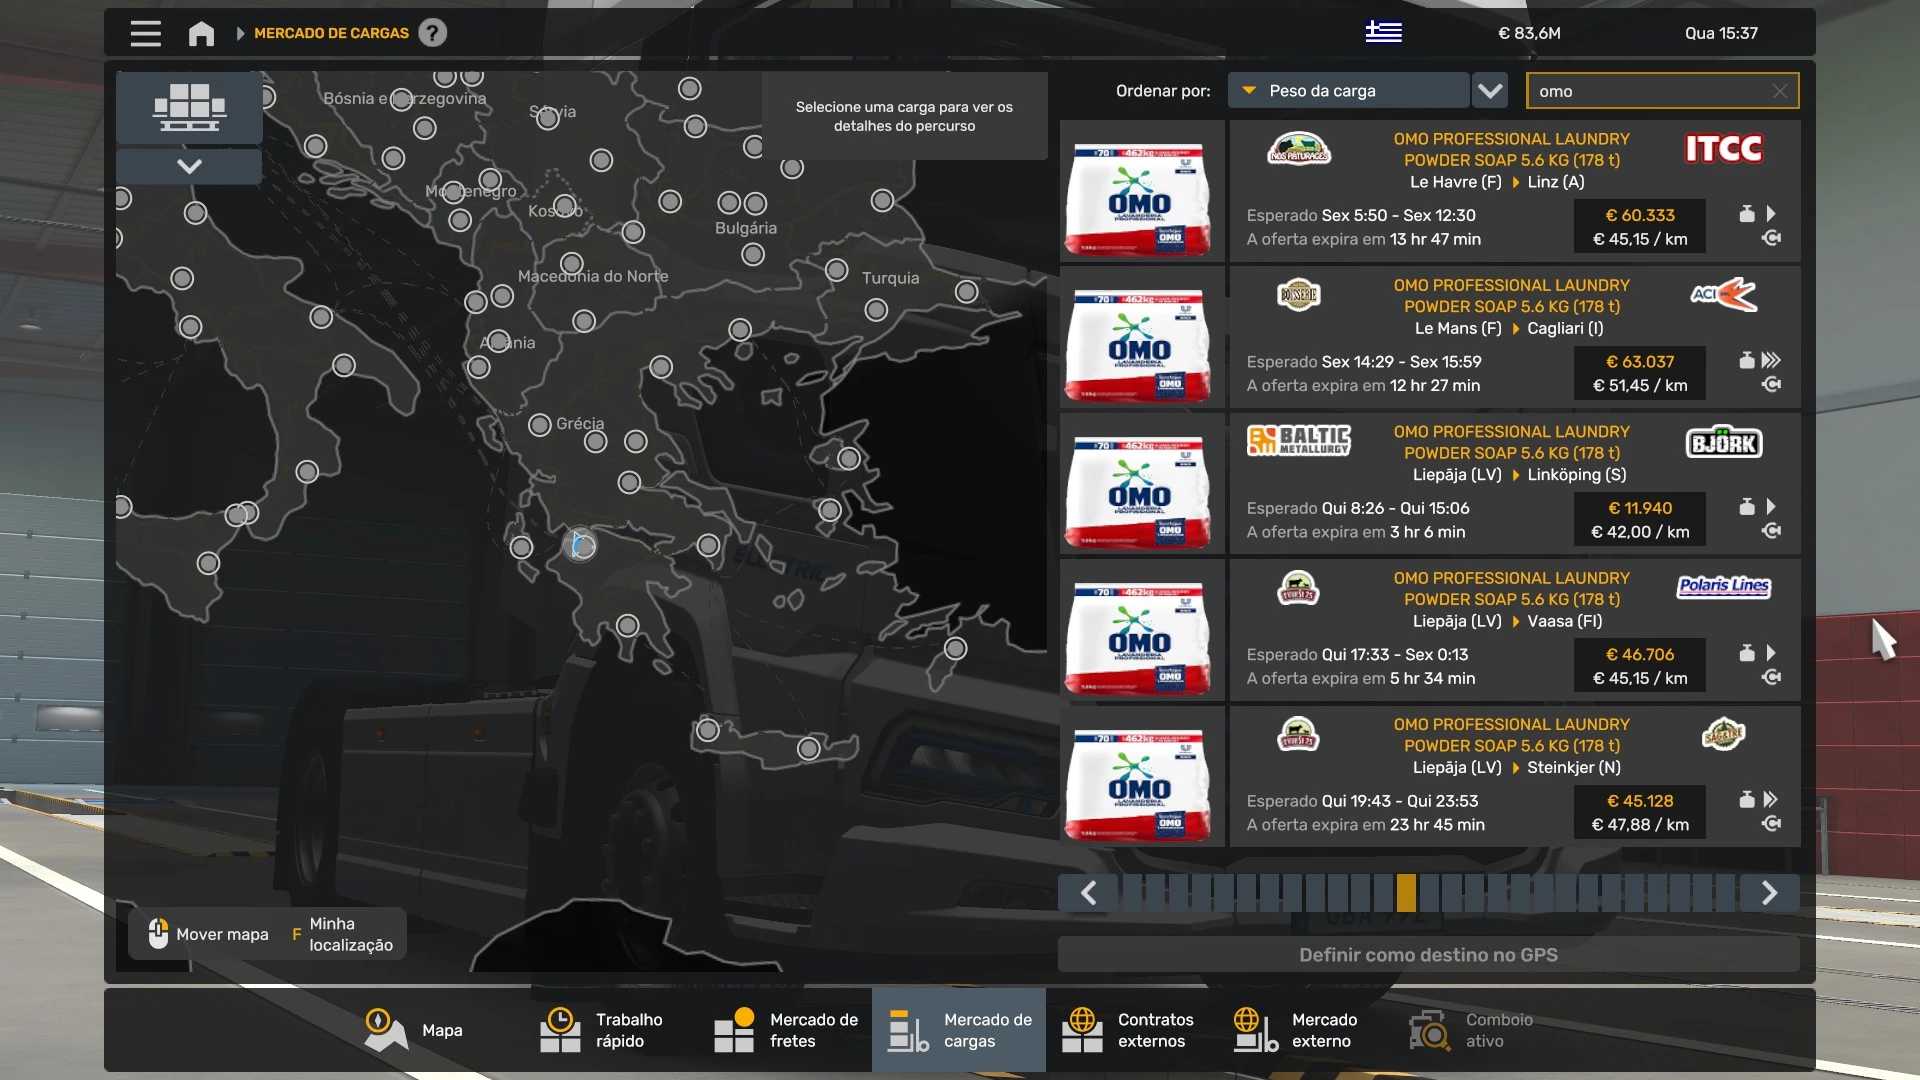Screen dimensions: 1920x1080
Task: Click the weight icon on the Steinkjer job
Action: 1747,800
